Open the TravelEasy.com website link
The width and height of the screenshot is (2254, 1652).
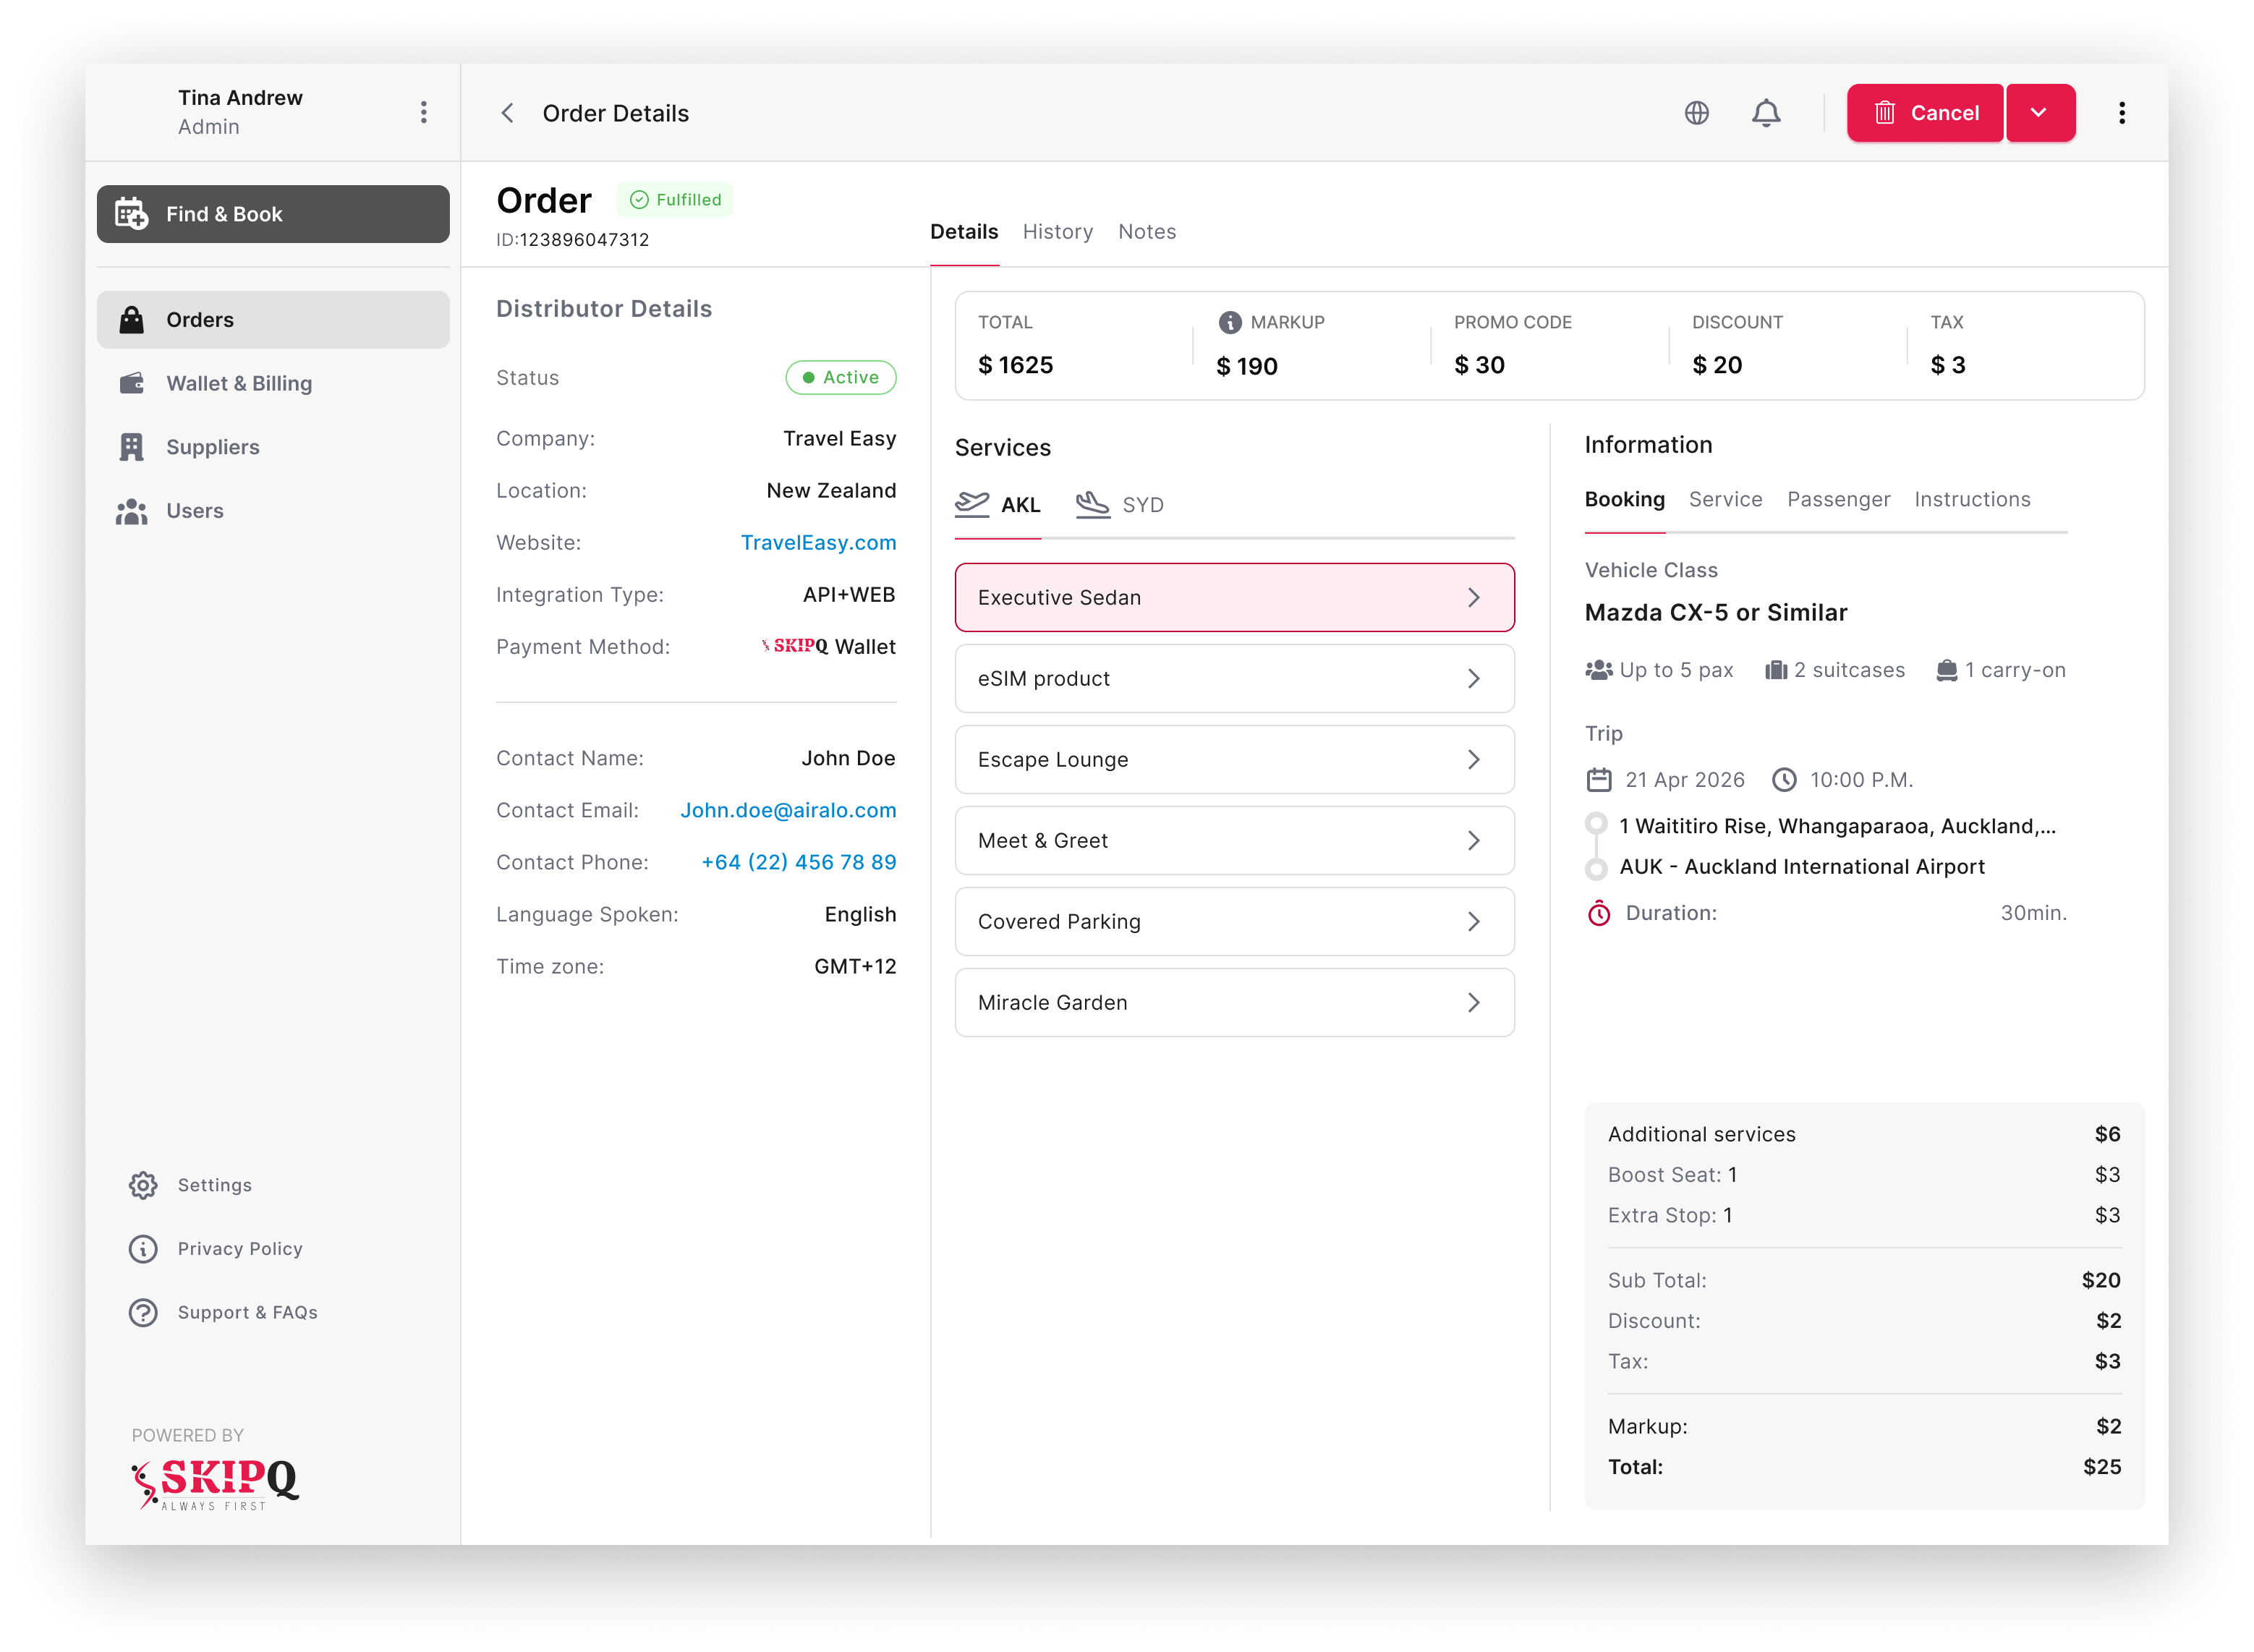(818, 543)
